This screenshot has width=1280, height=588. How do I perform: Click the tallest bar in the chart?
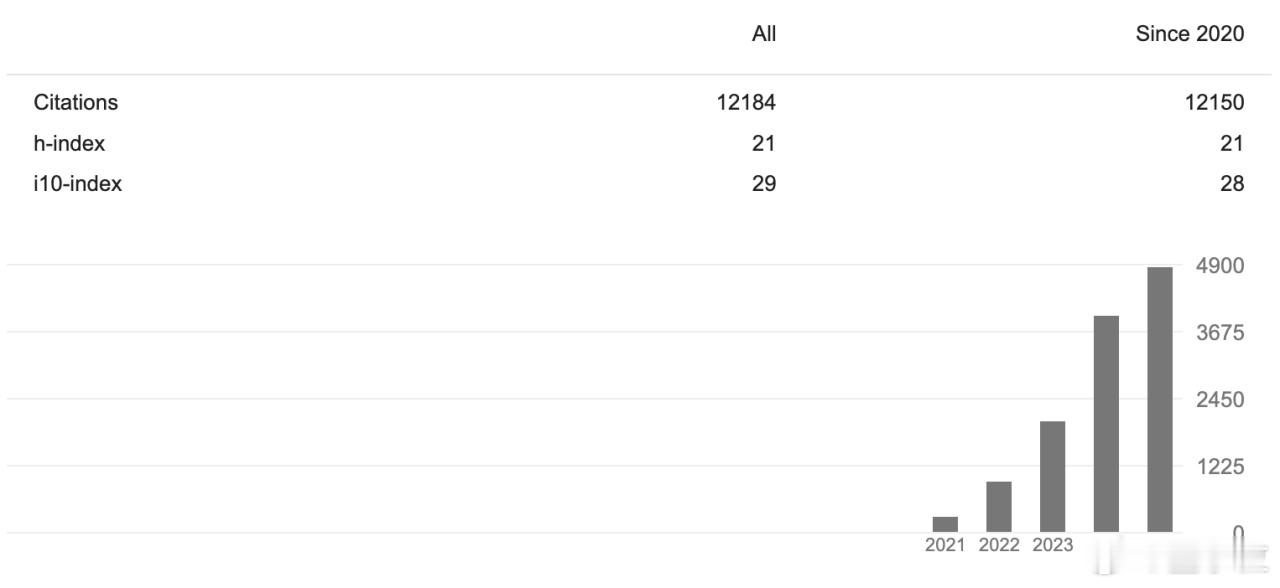tap(1160, 399)
